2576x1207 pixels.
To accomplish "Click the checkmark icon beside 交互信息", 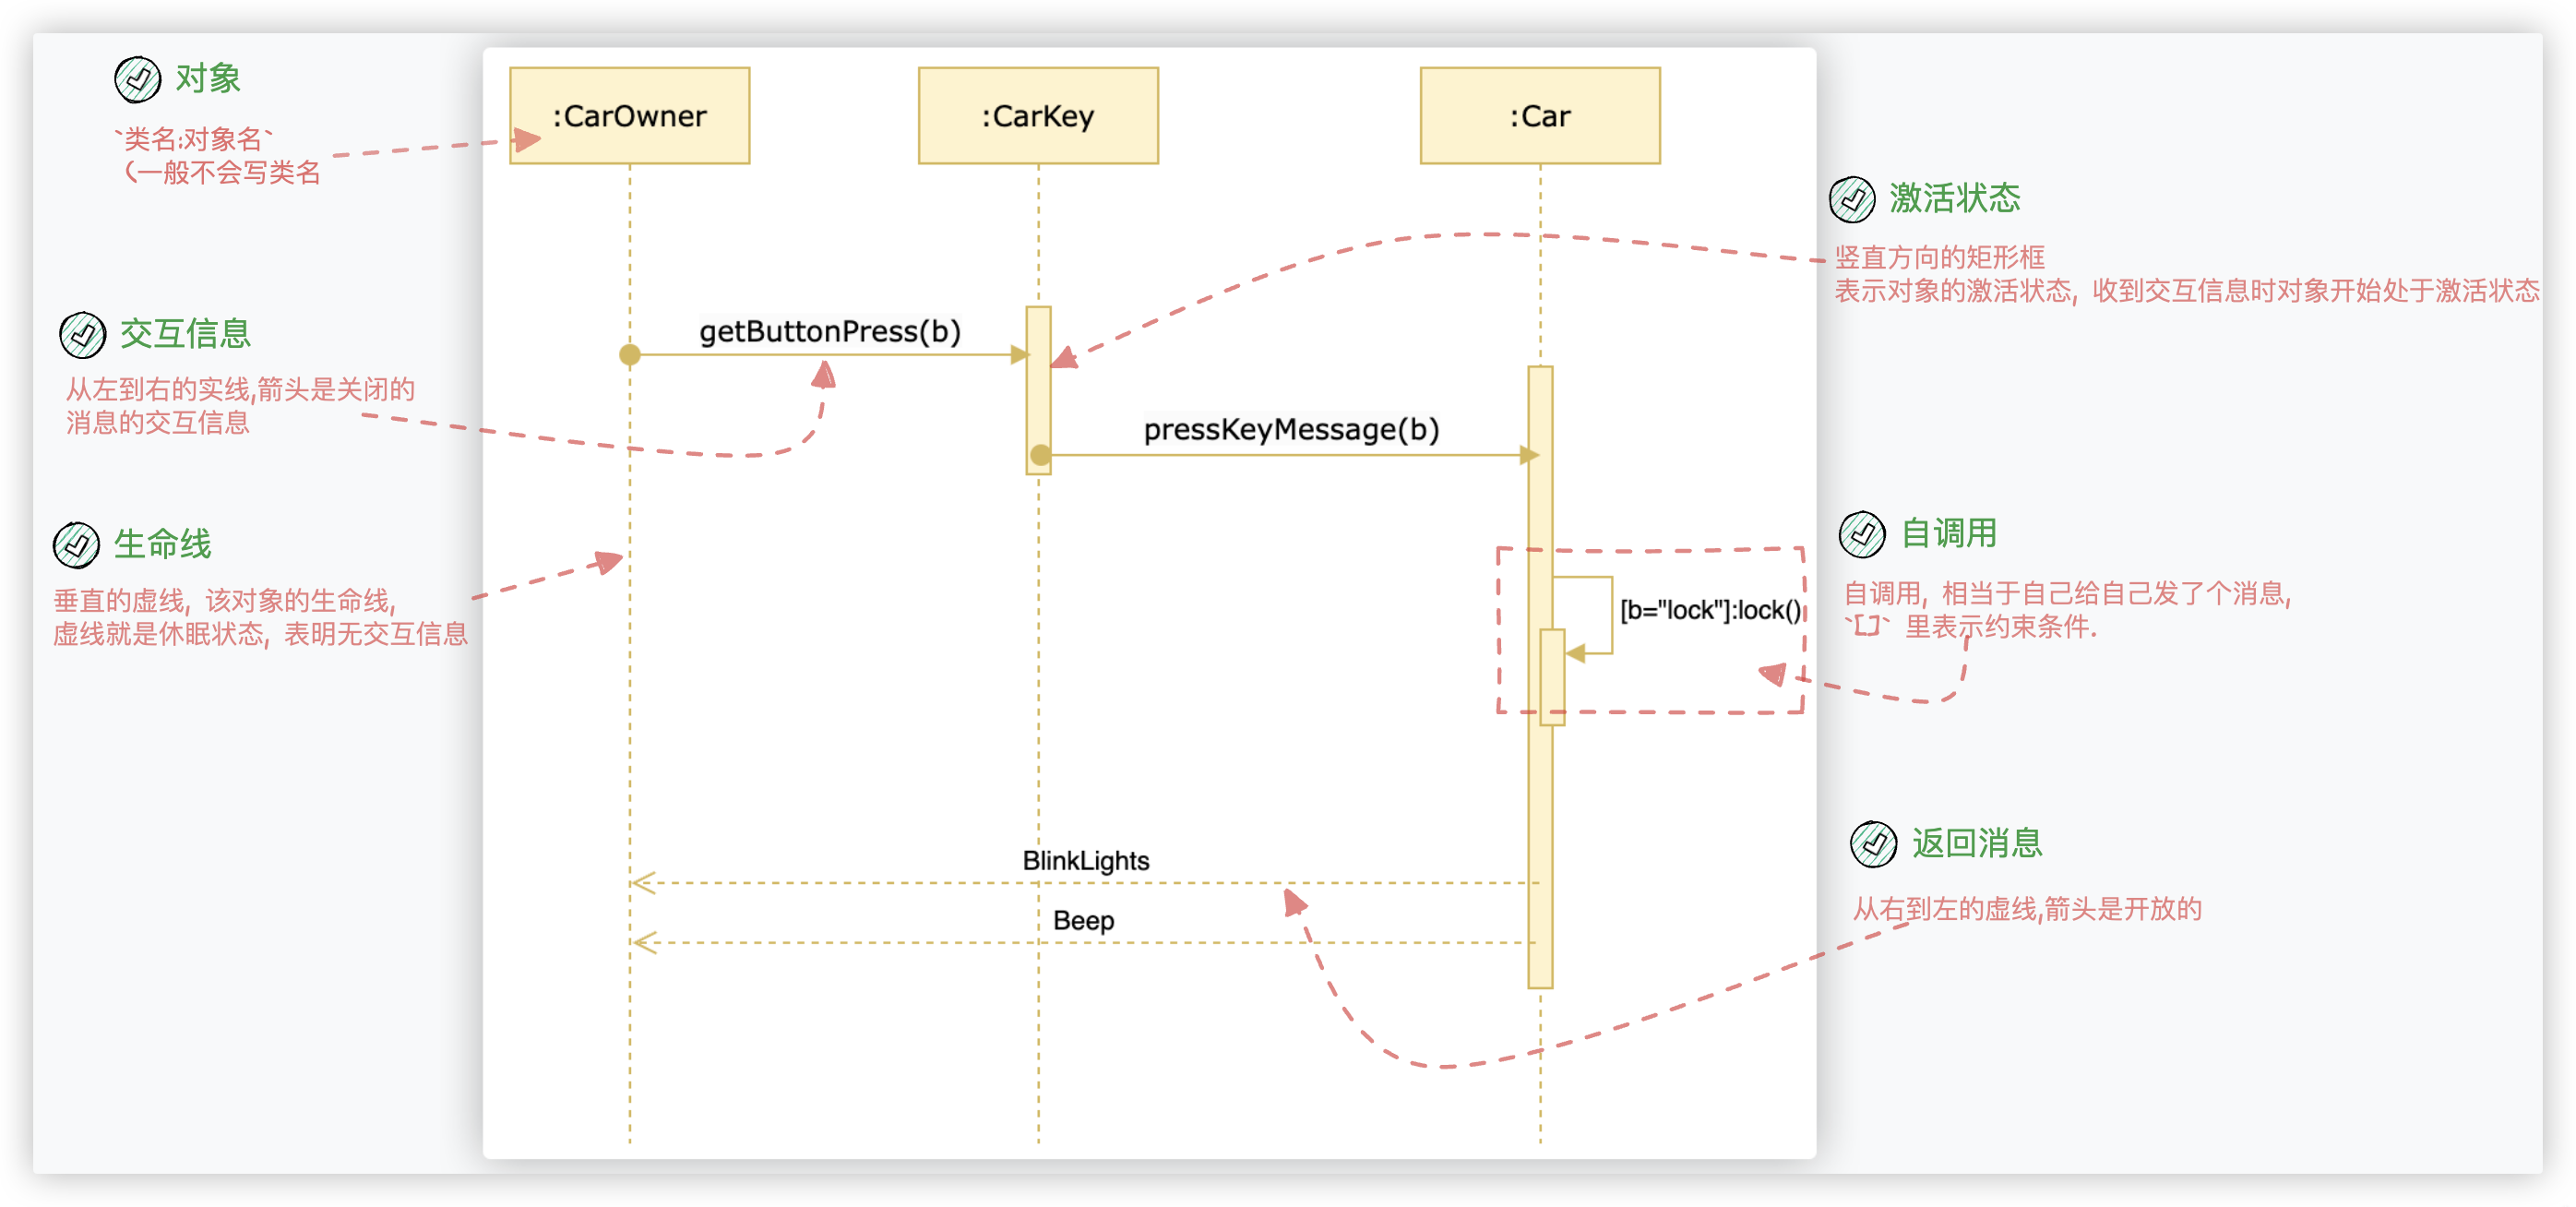I will point(82,335).
